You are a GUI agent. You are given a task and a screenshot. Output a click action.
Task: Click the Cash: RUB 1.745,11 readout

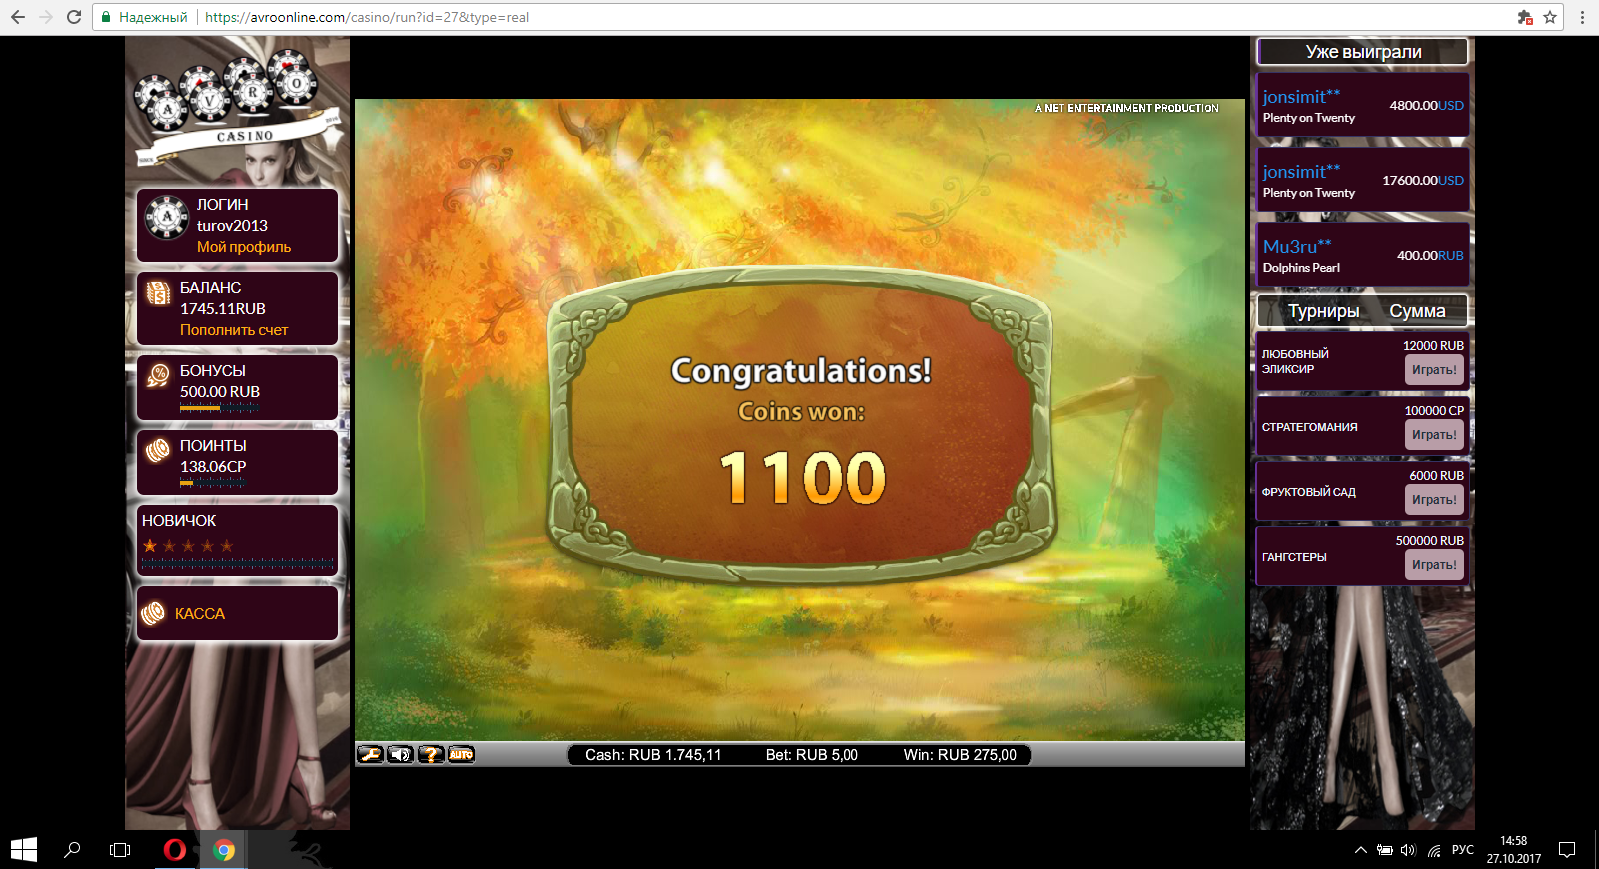click(653, 755)
